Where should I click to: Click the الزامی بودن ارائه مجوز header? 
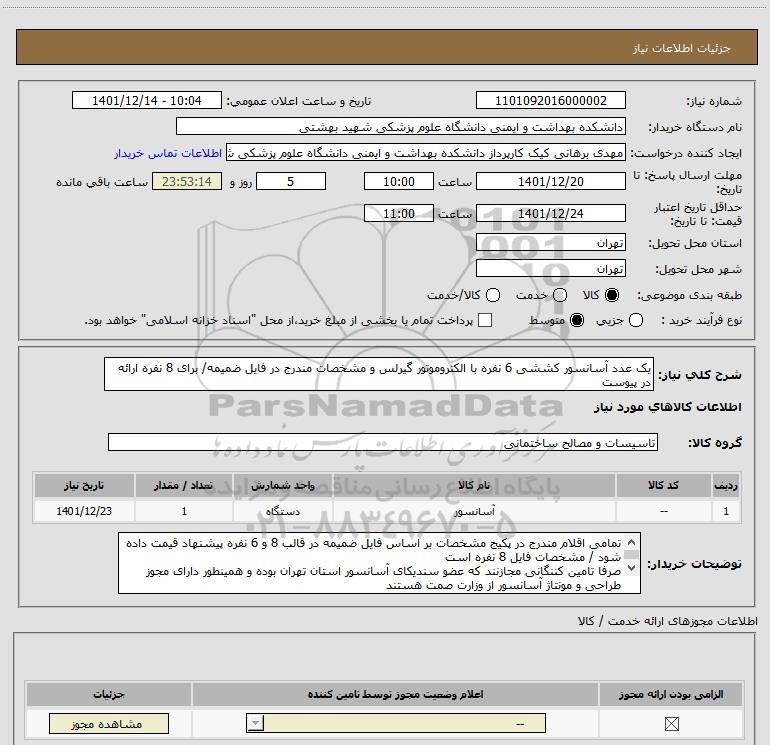[x=671, y=694]
